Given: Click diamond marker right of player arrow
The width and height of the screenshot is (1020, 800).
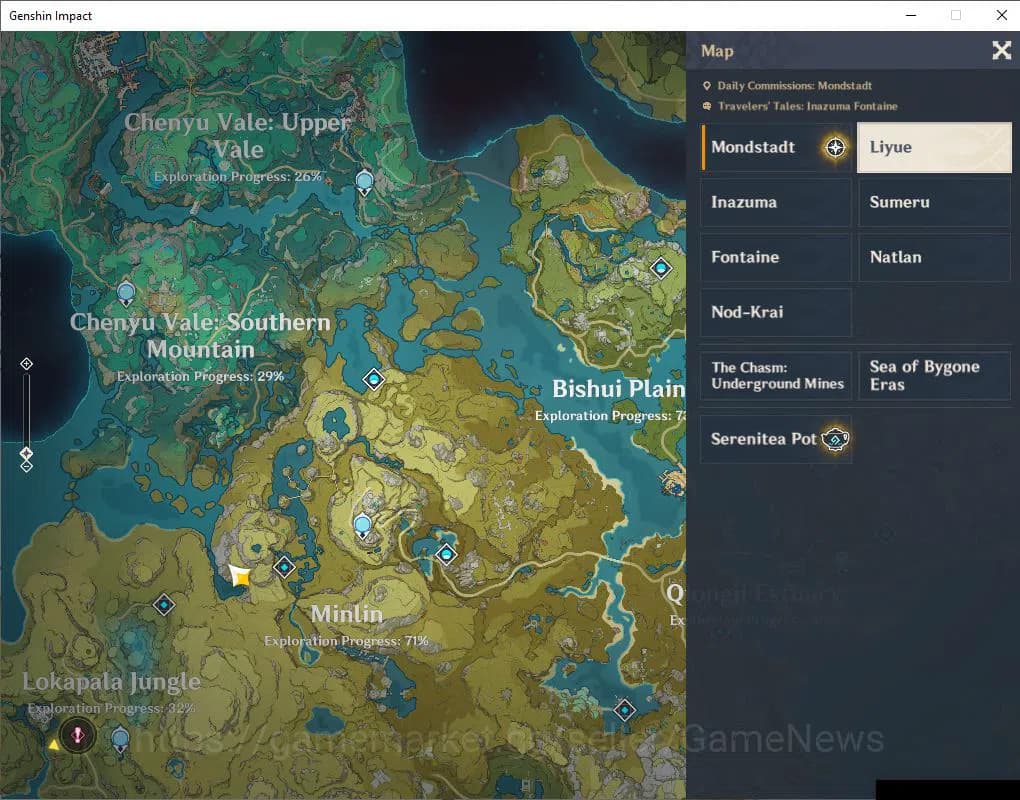Looking at the screenshot, I should point(285,567).
